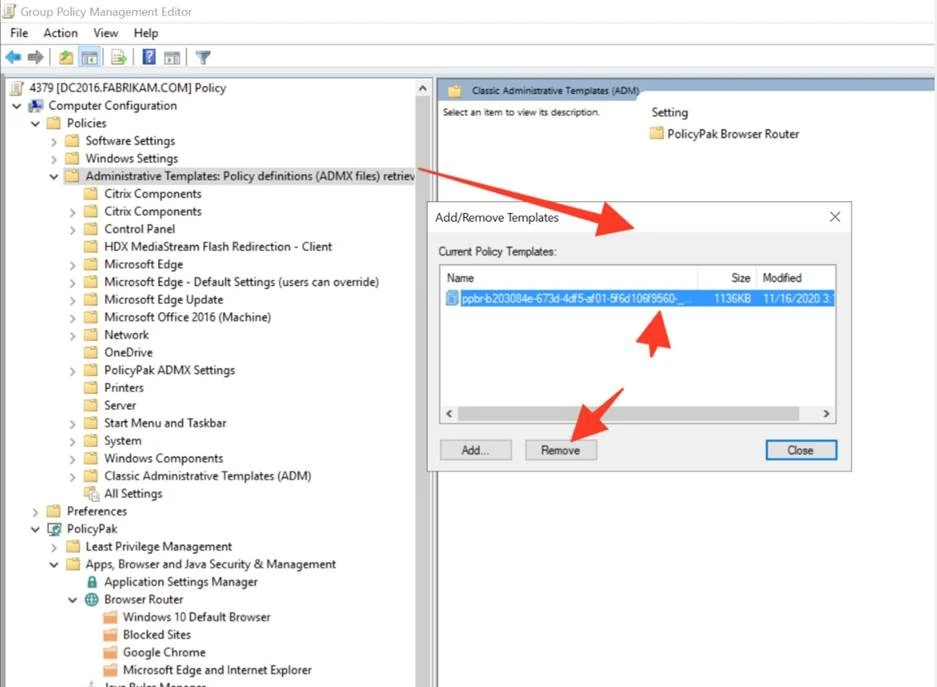937x687 pixels.
Task: Expand the Software Settings node
Action: 54,141
